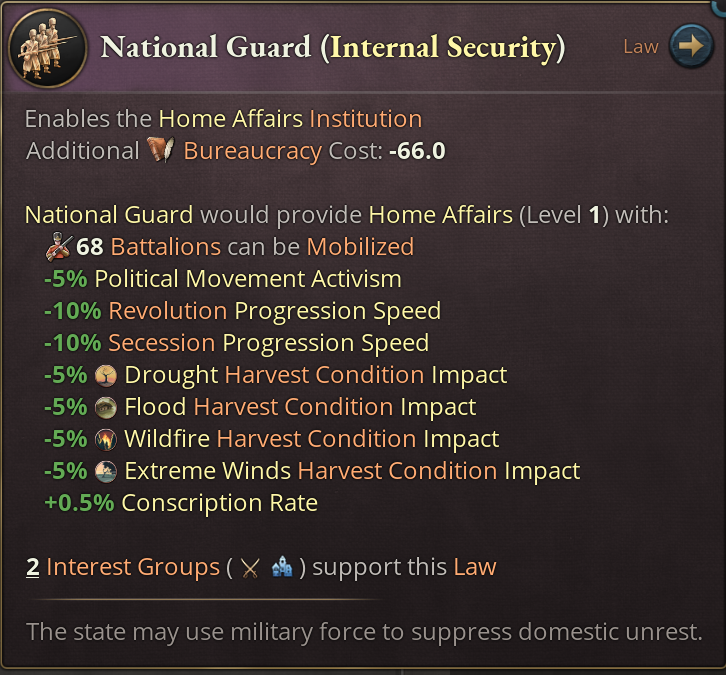Click the Extreme Winds condition icon
This screenshot has width=726, height=675.
(105, 471)
